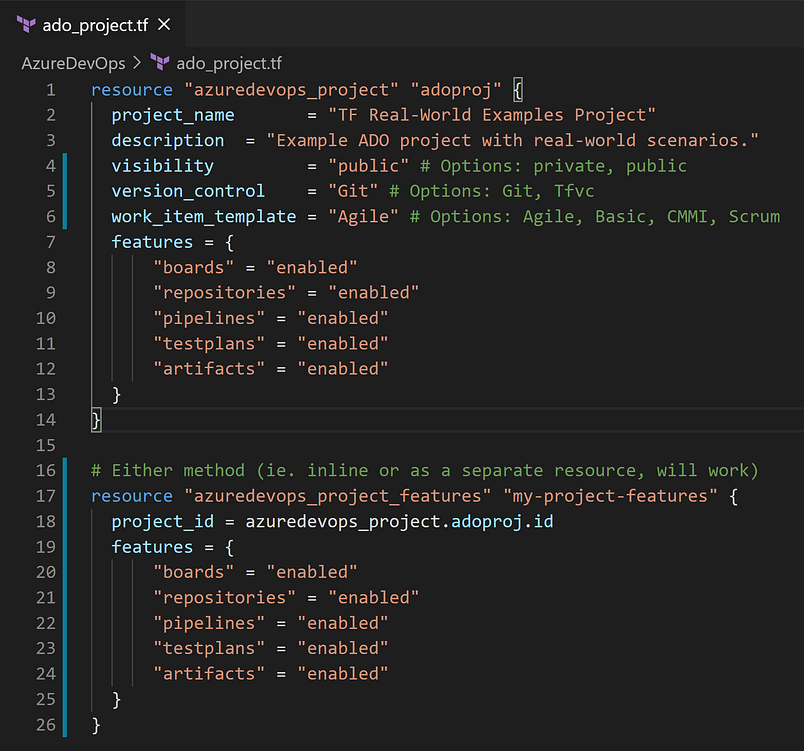Click the comment '# Options: private, public'
804x751 pixels.
pos(553,166)
